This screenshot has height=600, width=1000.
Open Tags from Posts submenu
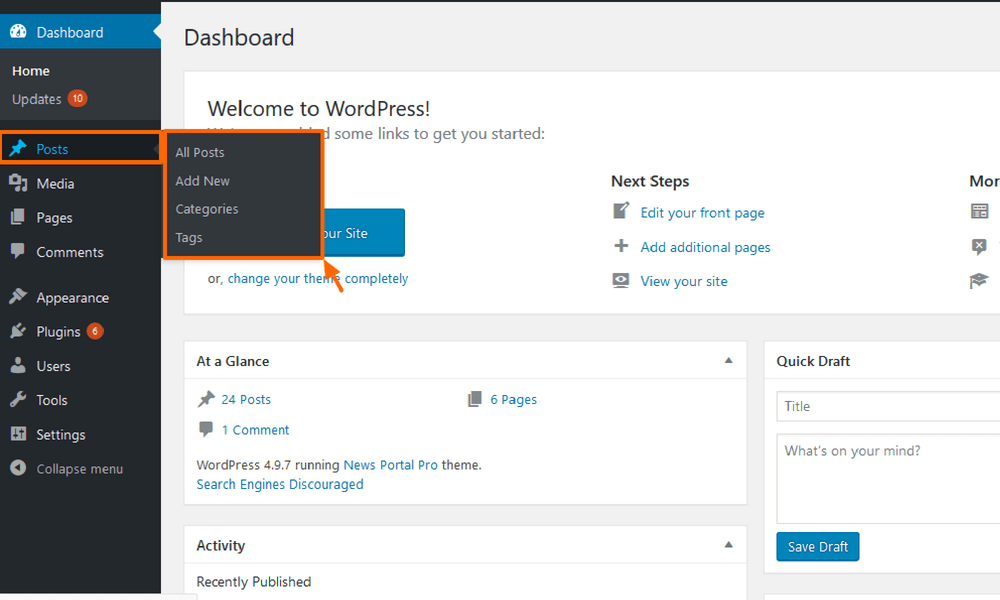[189, 238]
